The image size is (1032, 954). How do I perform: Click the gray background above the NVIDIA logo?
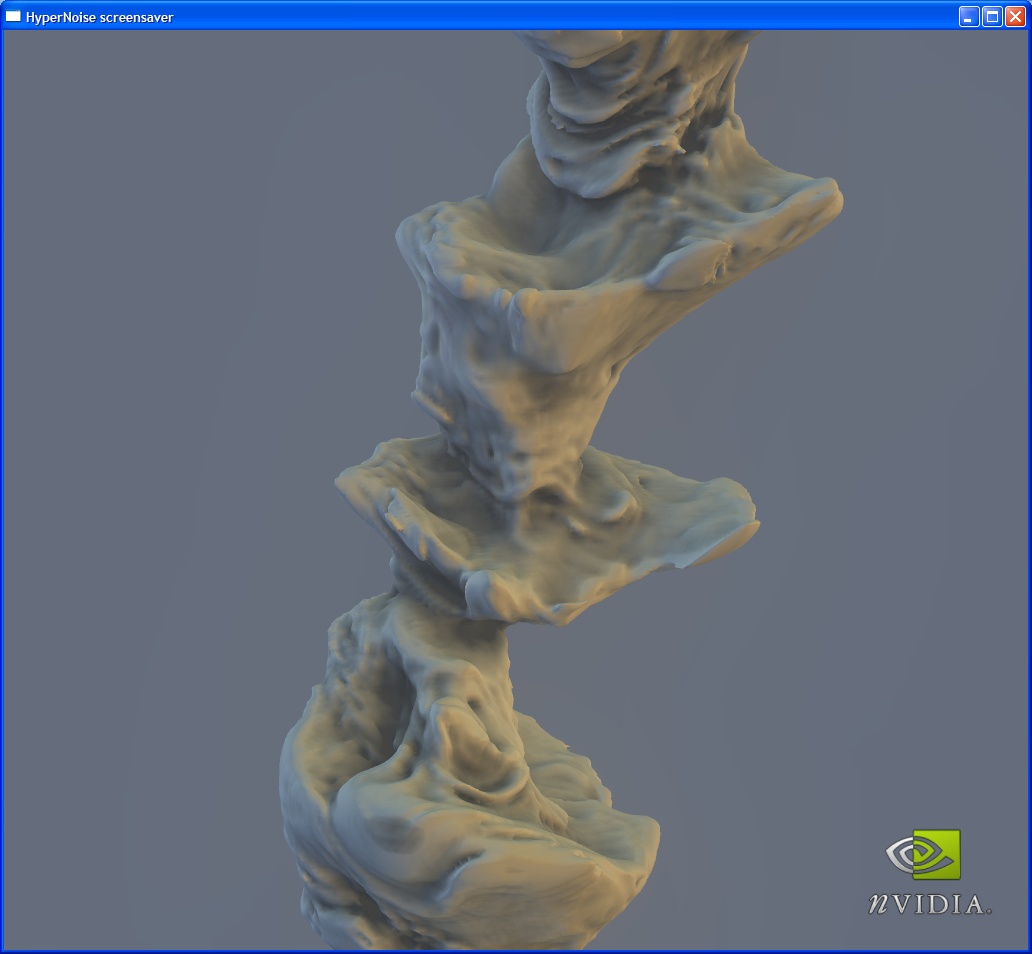[x=920, y=650]
